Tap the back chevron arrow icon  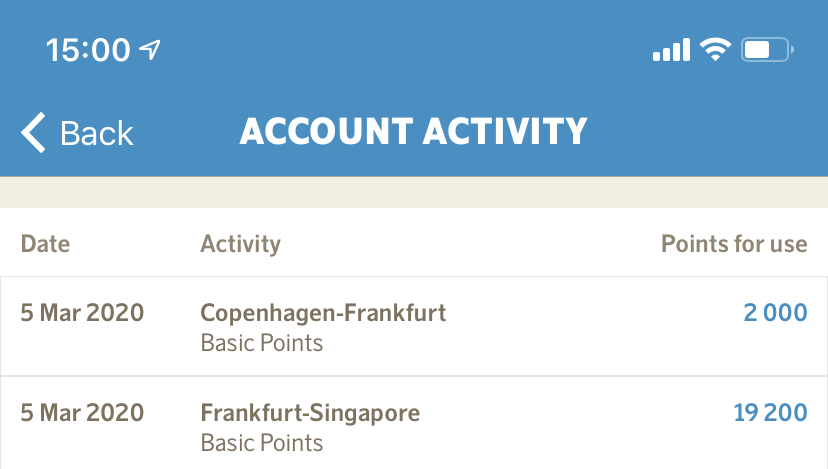click(x=34, y=133)
